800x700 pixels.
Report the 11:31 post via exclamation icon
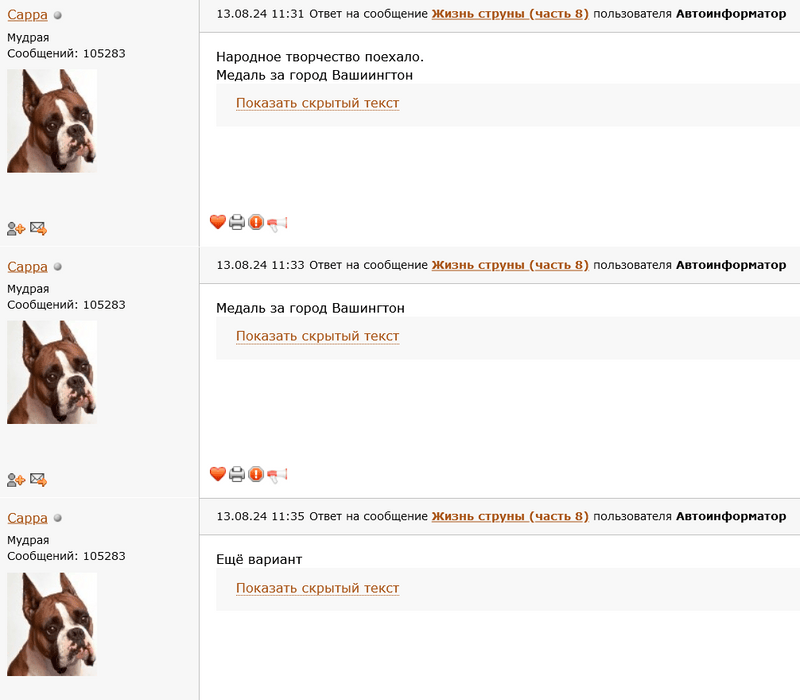pyautogui.click(x=256, y=222)
